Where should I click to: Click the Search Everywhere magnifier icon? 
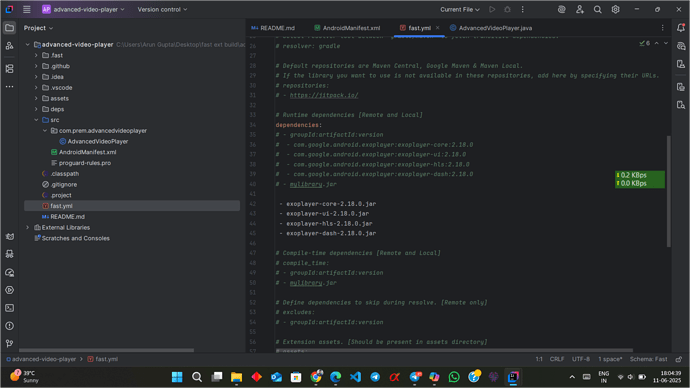click(597, 9)
